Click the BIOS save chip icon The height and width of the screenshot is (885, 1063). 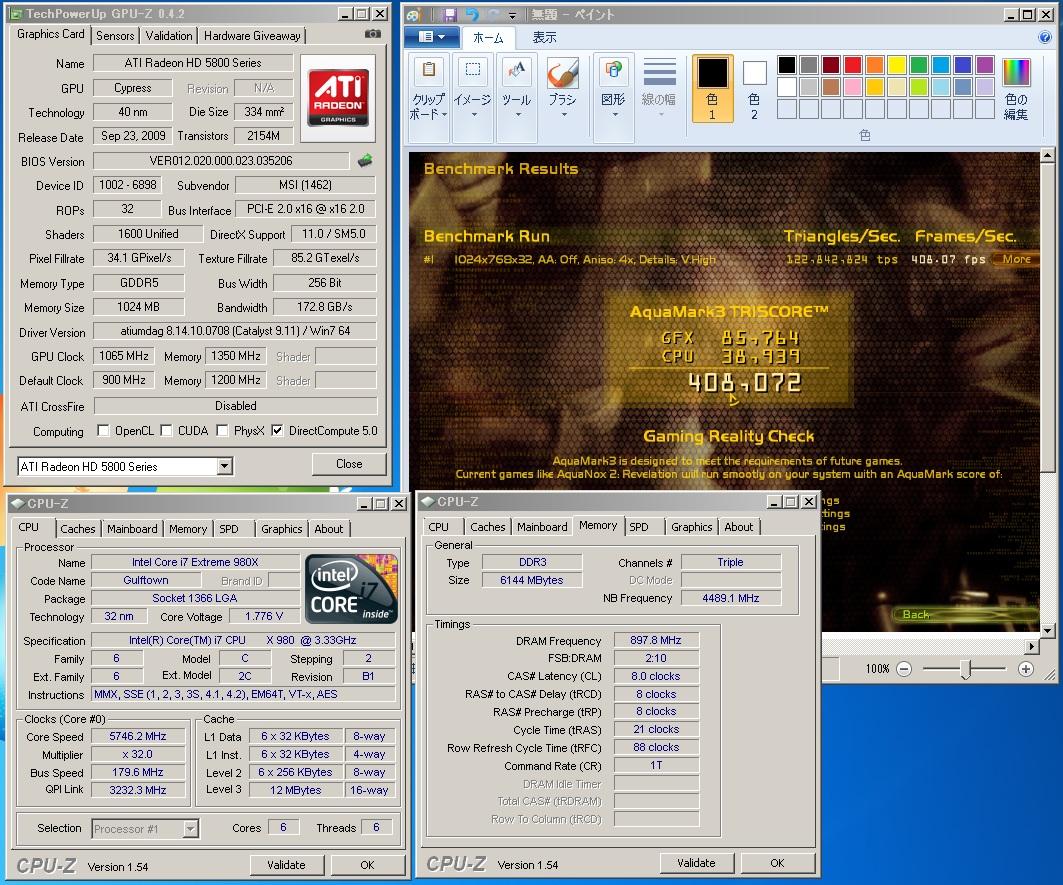(365, 161)
